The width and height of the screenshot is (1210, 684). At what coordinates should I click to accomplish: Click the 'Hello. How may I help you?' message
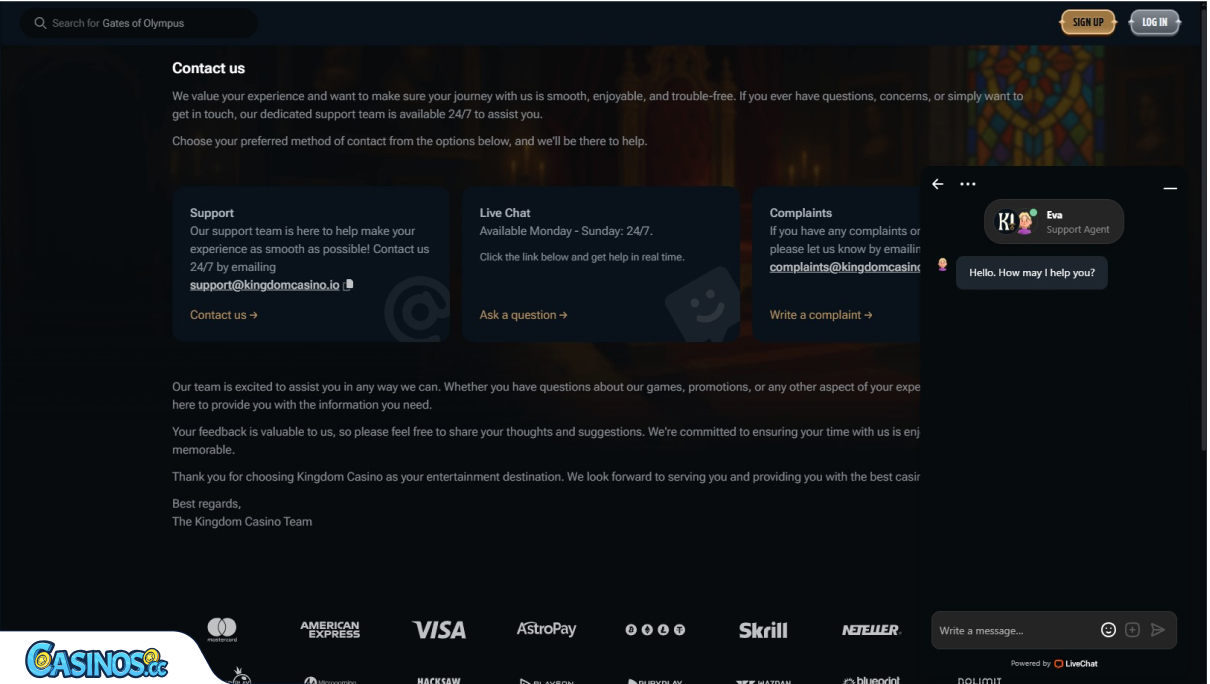pyautogui.click(x=1032, y=273)
